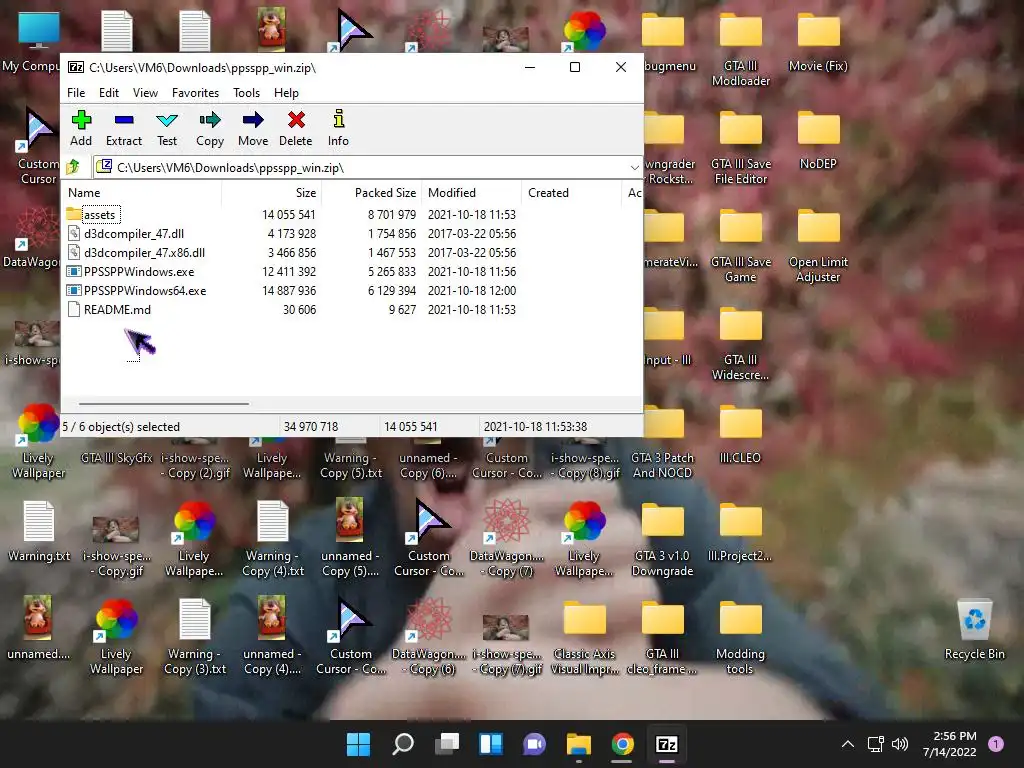Click the horizontal scrollbar of the file list
The width and height of the screenshot is (1024, 768).
click(x=163, y=404)
